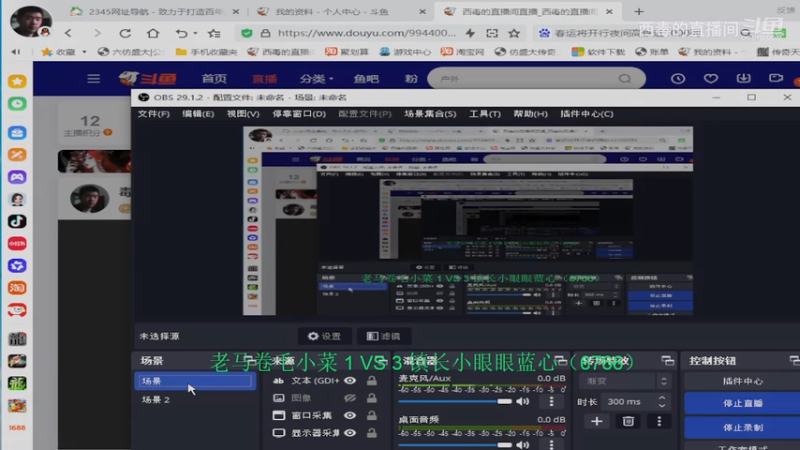
Task: Expand the browser favorites dropdown arrow
Action: point(84,52)
